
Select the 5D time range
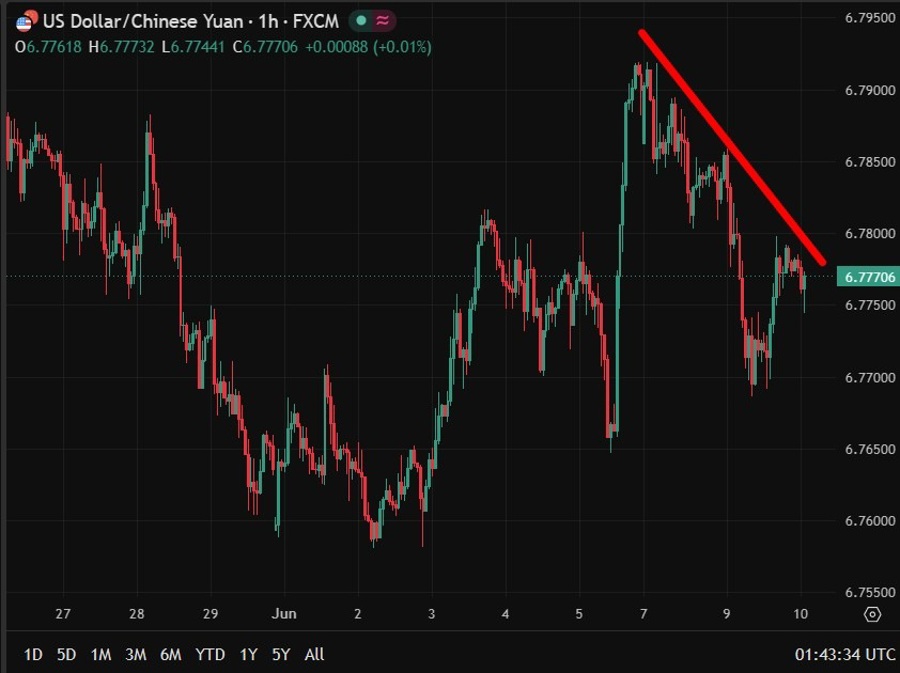[x=66, y=654]
